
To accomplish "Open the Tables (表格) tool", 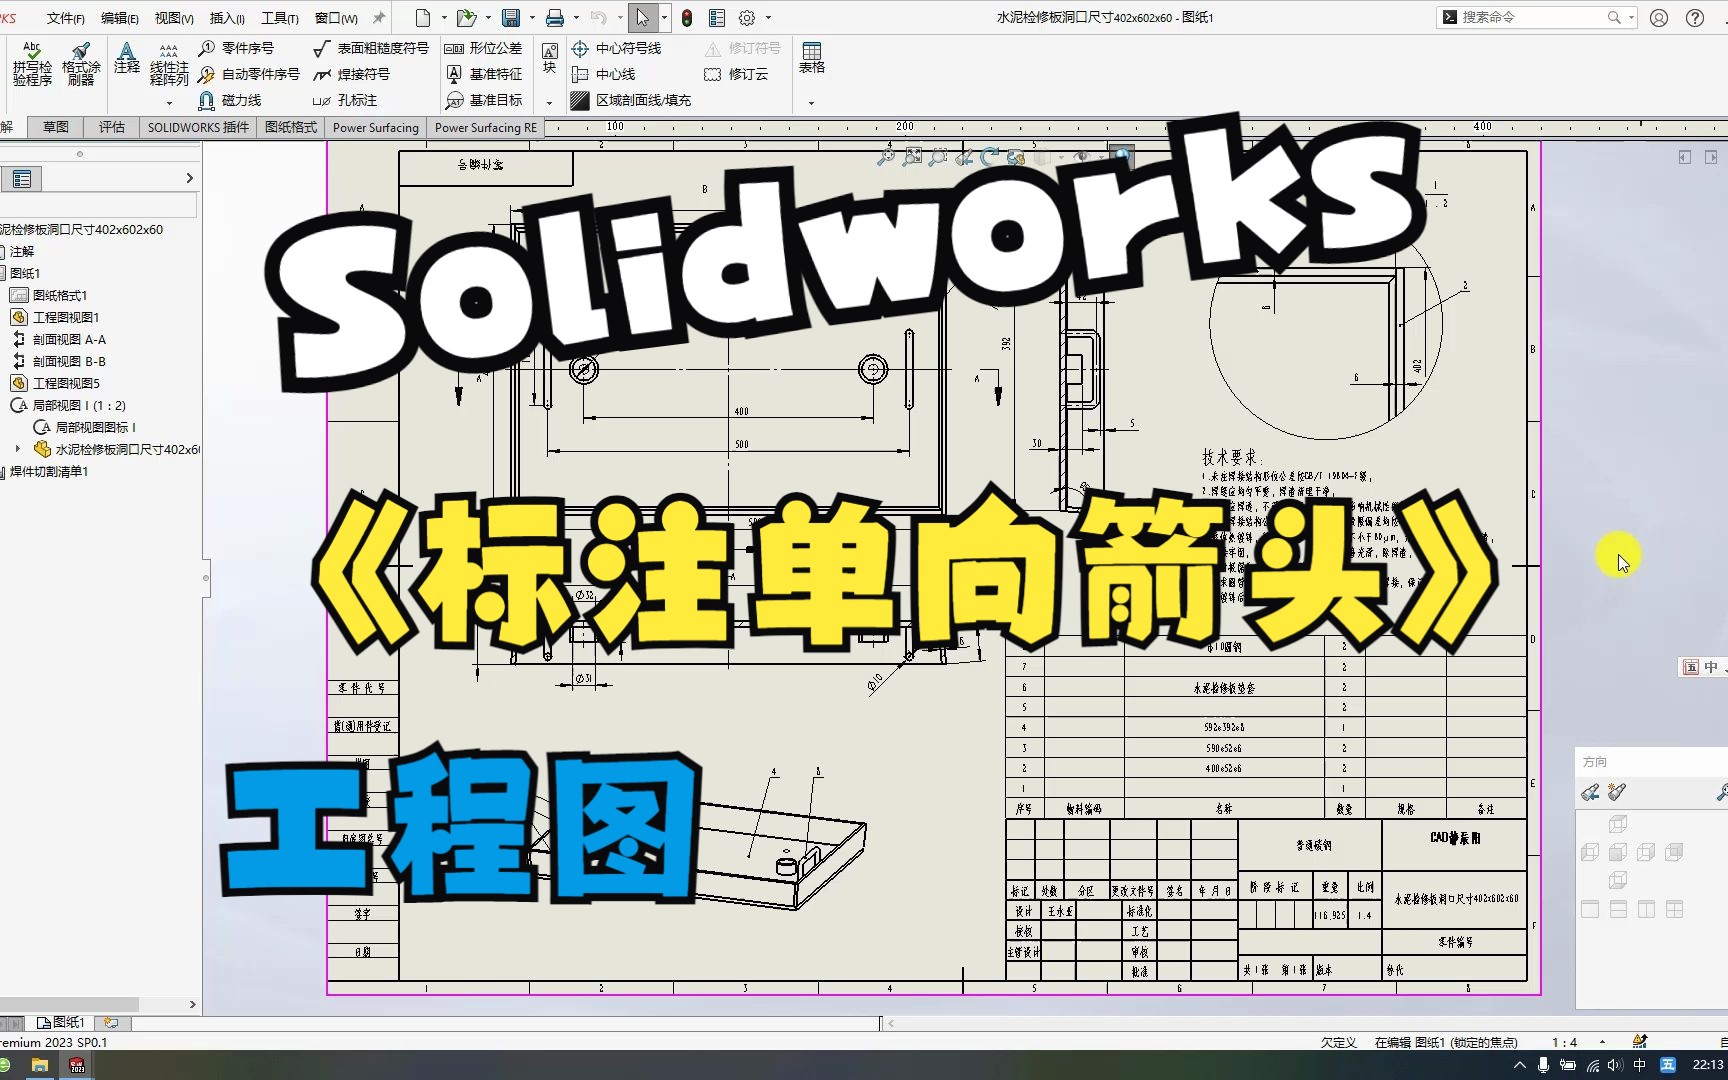I will 812,58.
